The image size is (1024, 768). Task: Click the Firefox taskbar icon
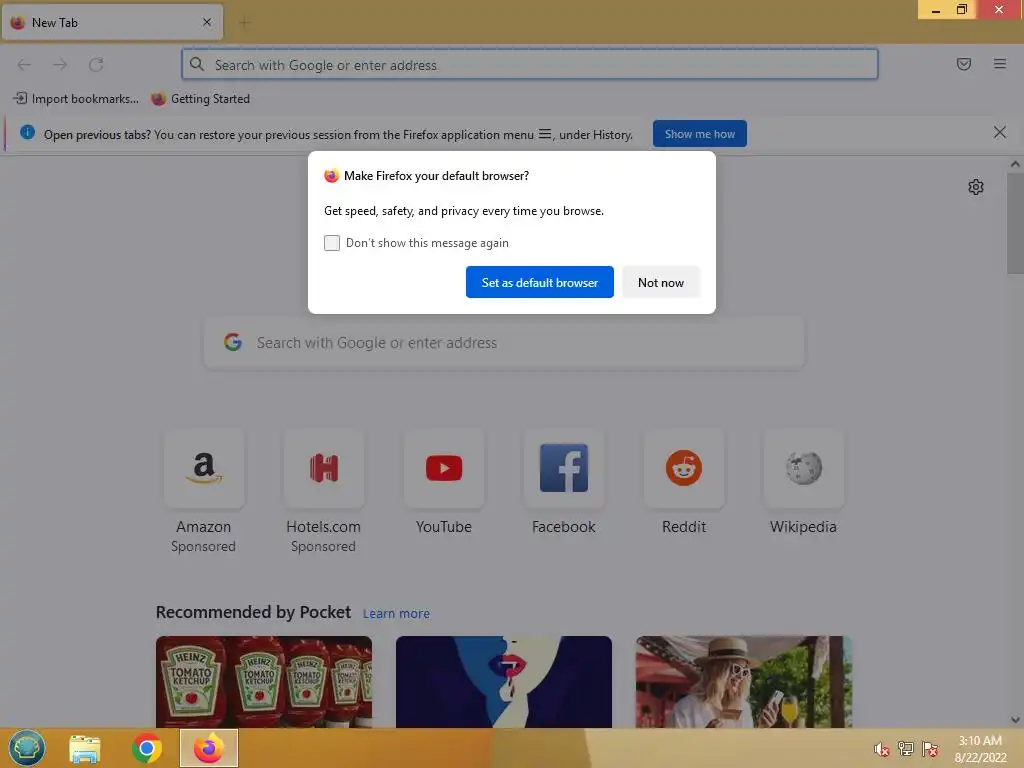pyautogui.click(x=209, y=748)
